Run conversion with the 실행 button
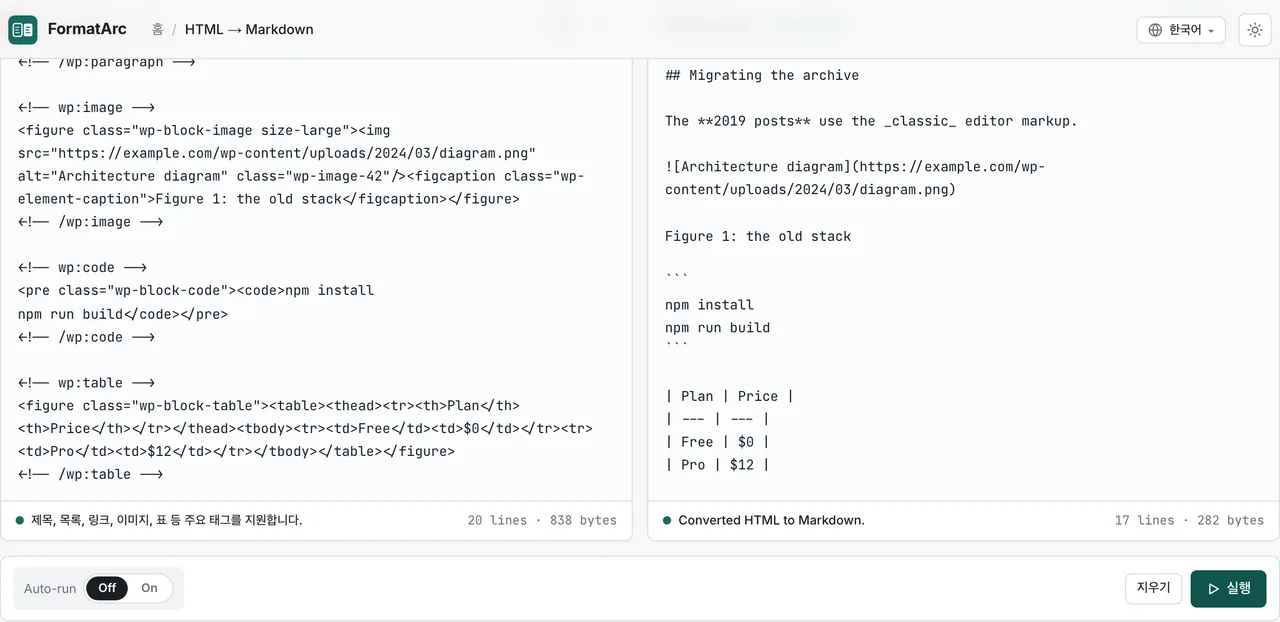The image size is (1280, 622). pyautogui.click(x=1229, y=588)
